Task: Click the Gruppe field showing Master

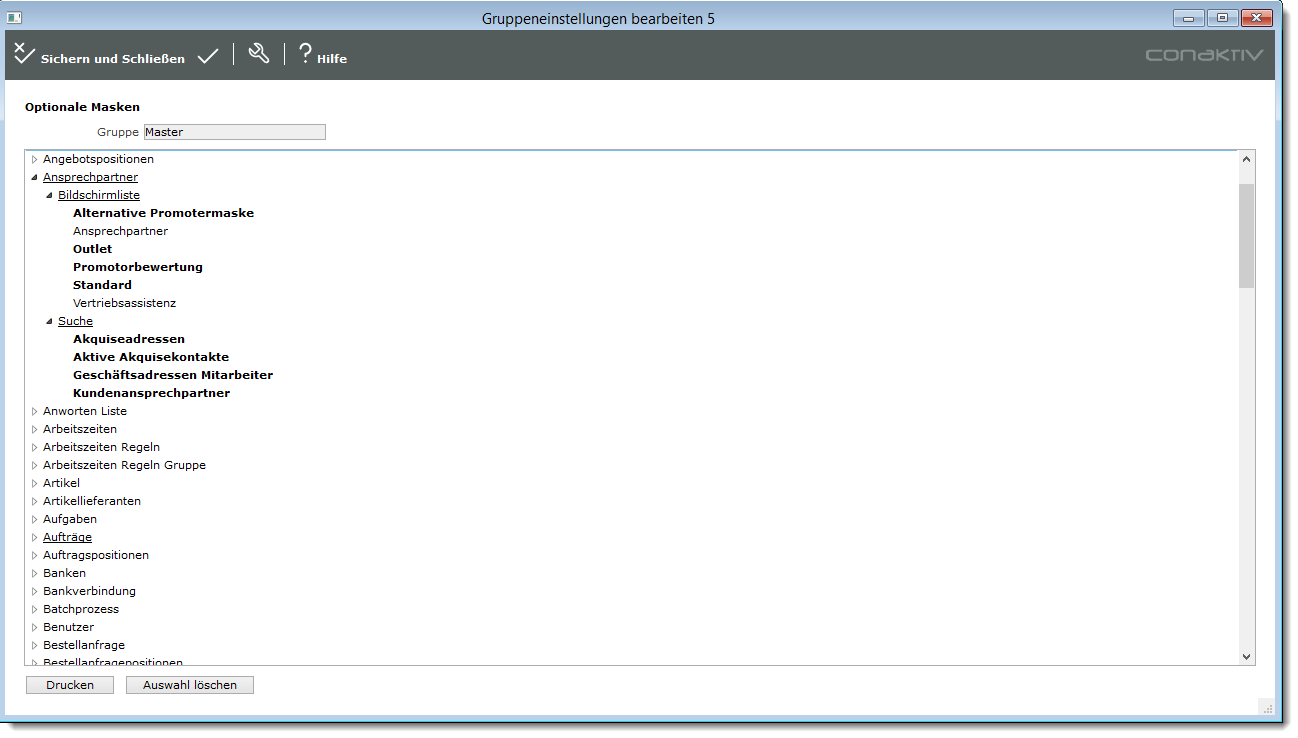Action: [234, 132]
